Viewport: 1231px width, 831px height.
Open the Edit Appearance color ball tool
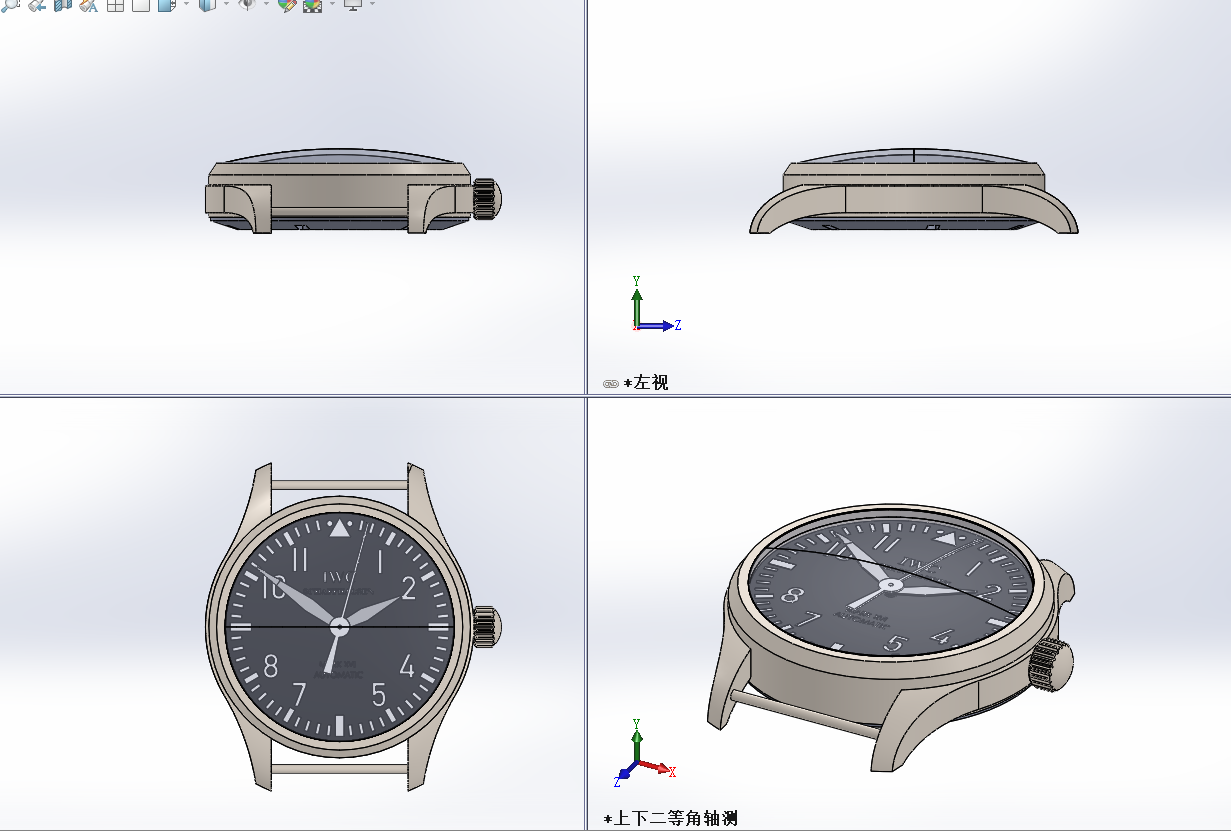(x=287, y=4)
